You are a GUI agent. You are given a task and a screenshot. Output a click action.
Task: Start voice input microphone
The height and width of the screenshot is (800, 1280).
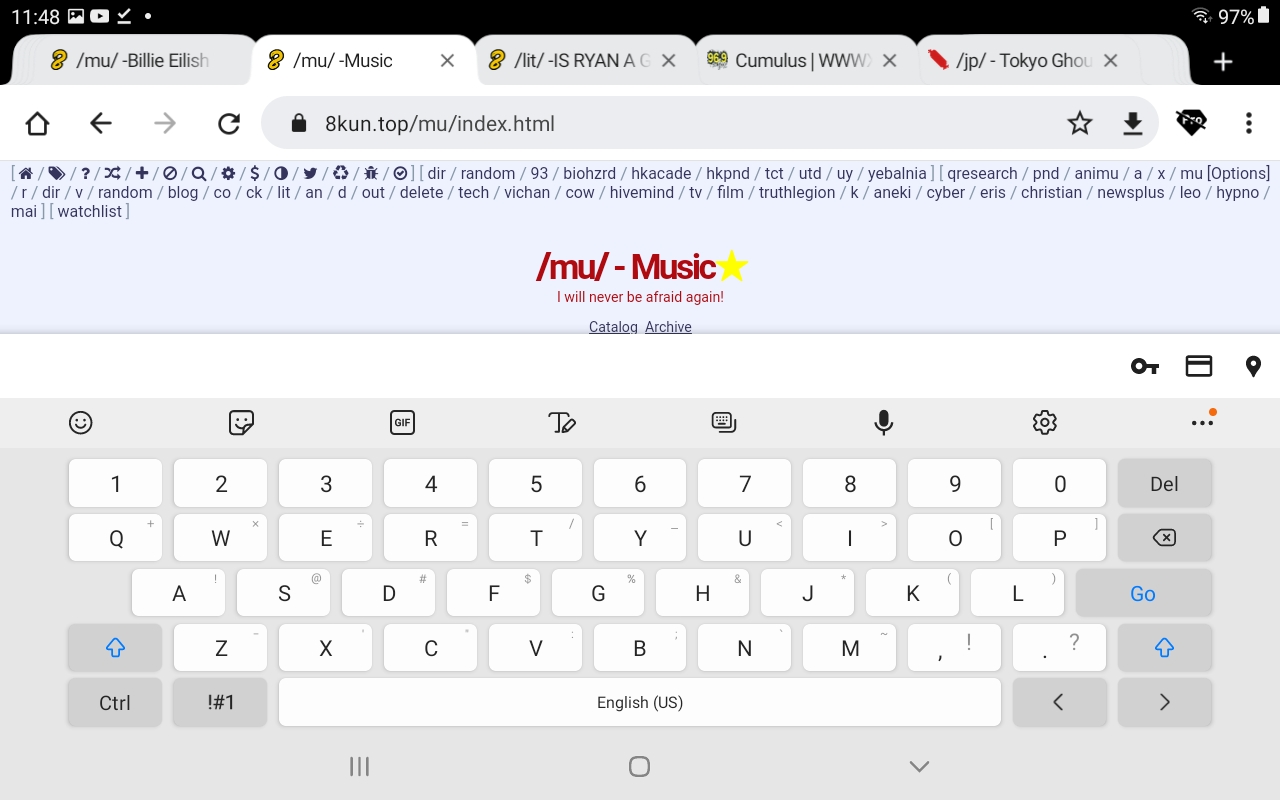884,423
